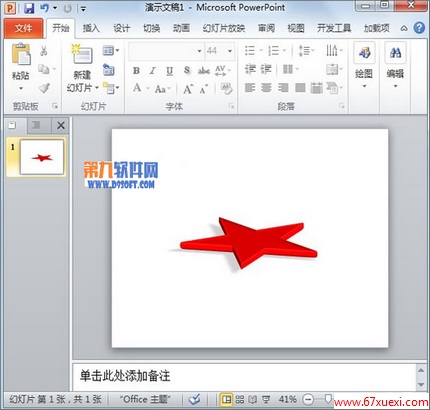Click the Paste clipboard icon

click(21, 54)
